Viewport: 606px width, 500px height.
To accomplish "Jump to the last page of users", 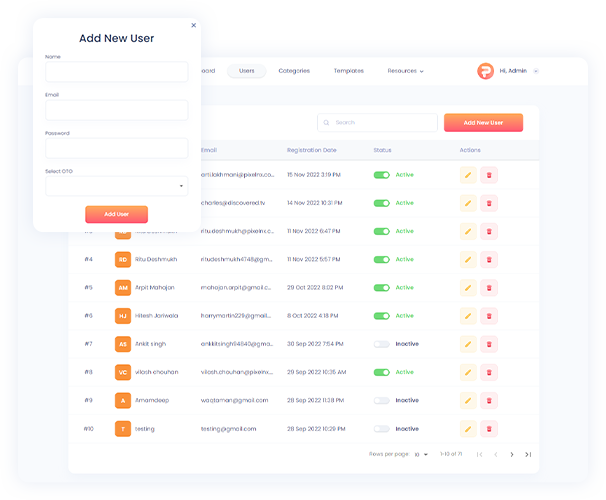I will [528, 454].
